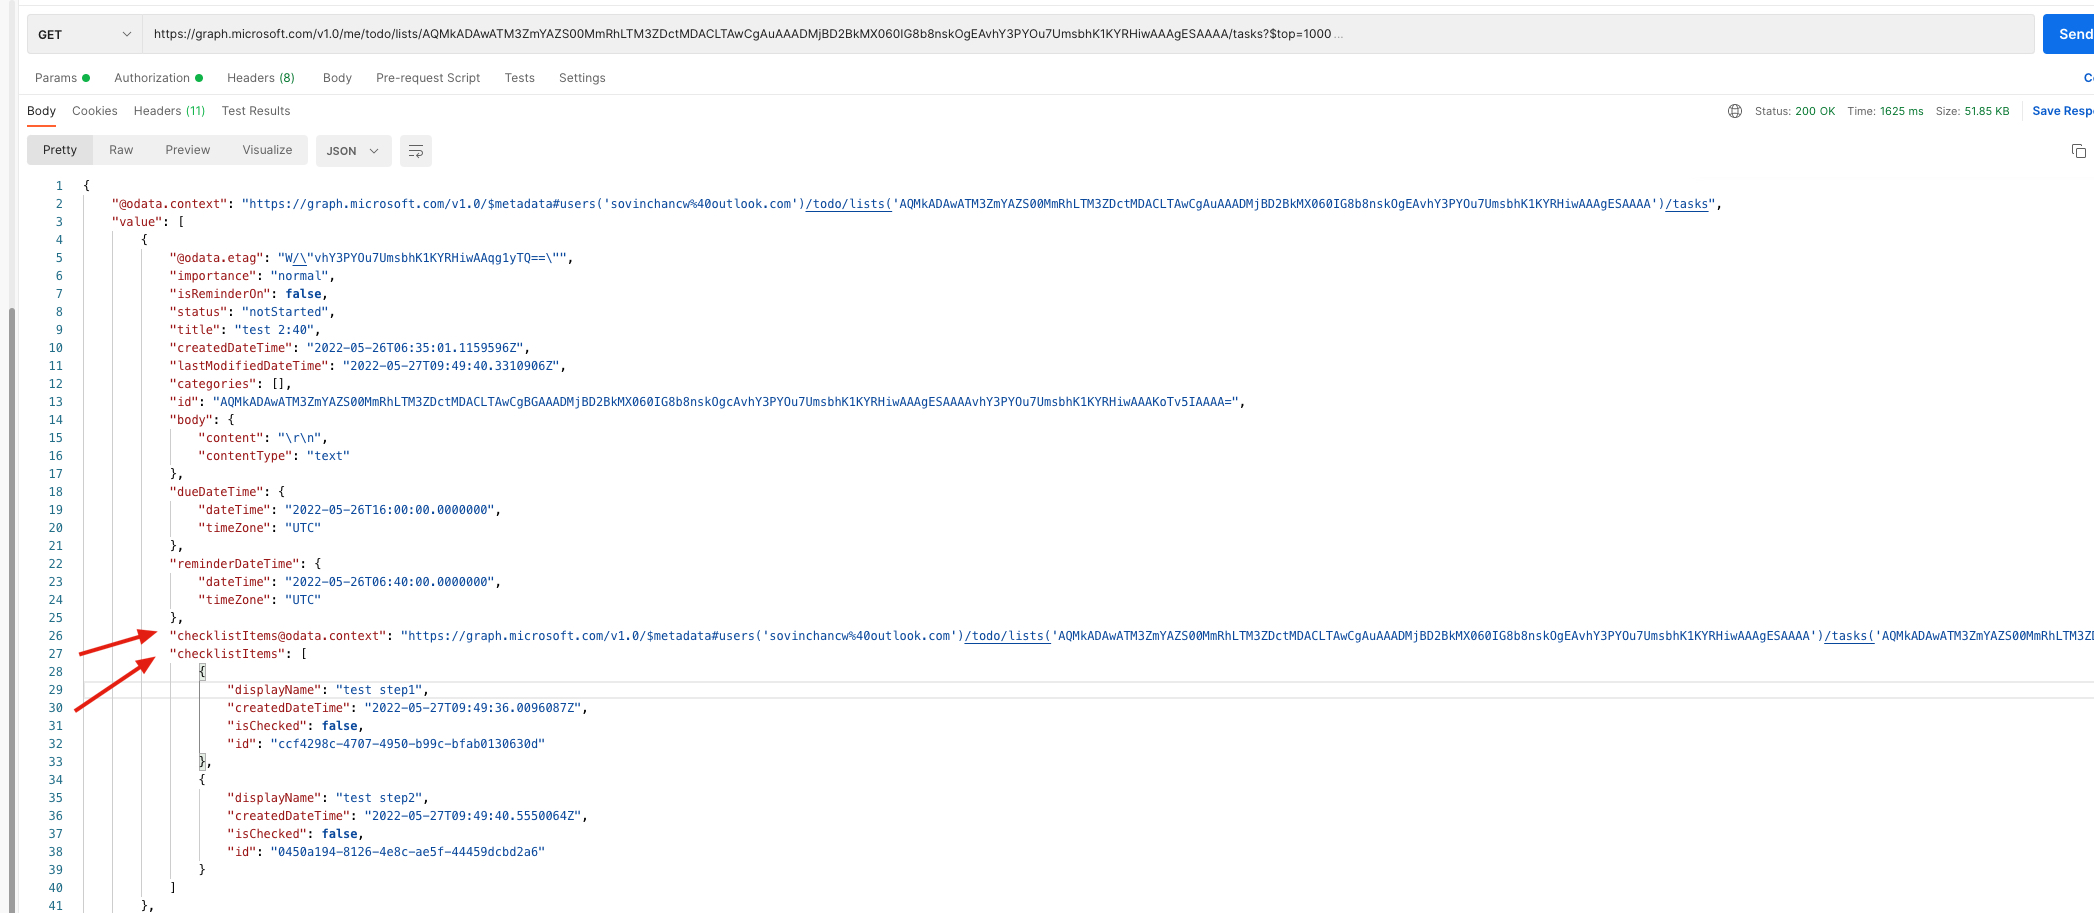The height and width of the screenshot is (913, 2094).
Task: Open the Pre-request Script tab
Action: (x=427, y=77)
